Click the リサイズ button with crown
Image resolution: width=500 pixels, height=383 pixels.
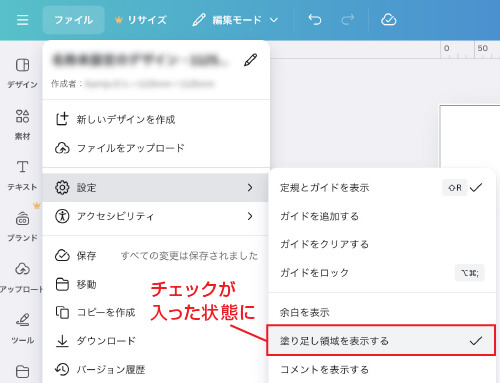[x=141, y=20]
